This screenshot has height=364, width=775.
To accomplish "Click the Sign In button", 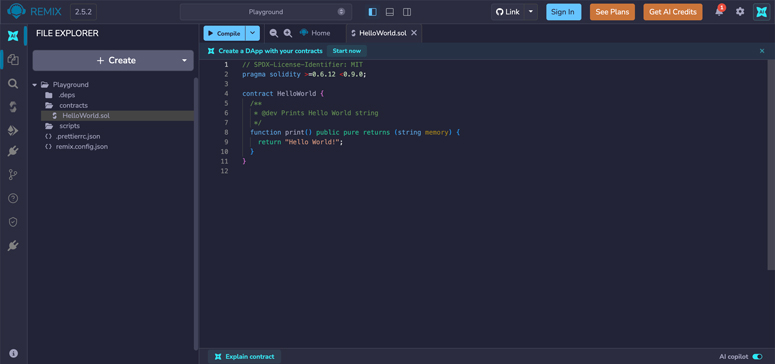I will (x=563, y=12).
